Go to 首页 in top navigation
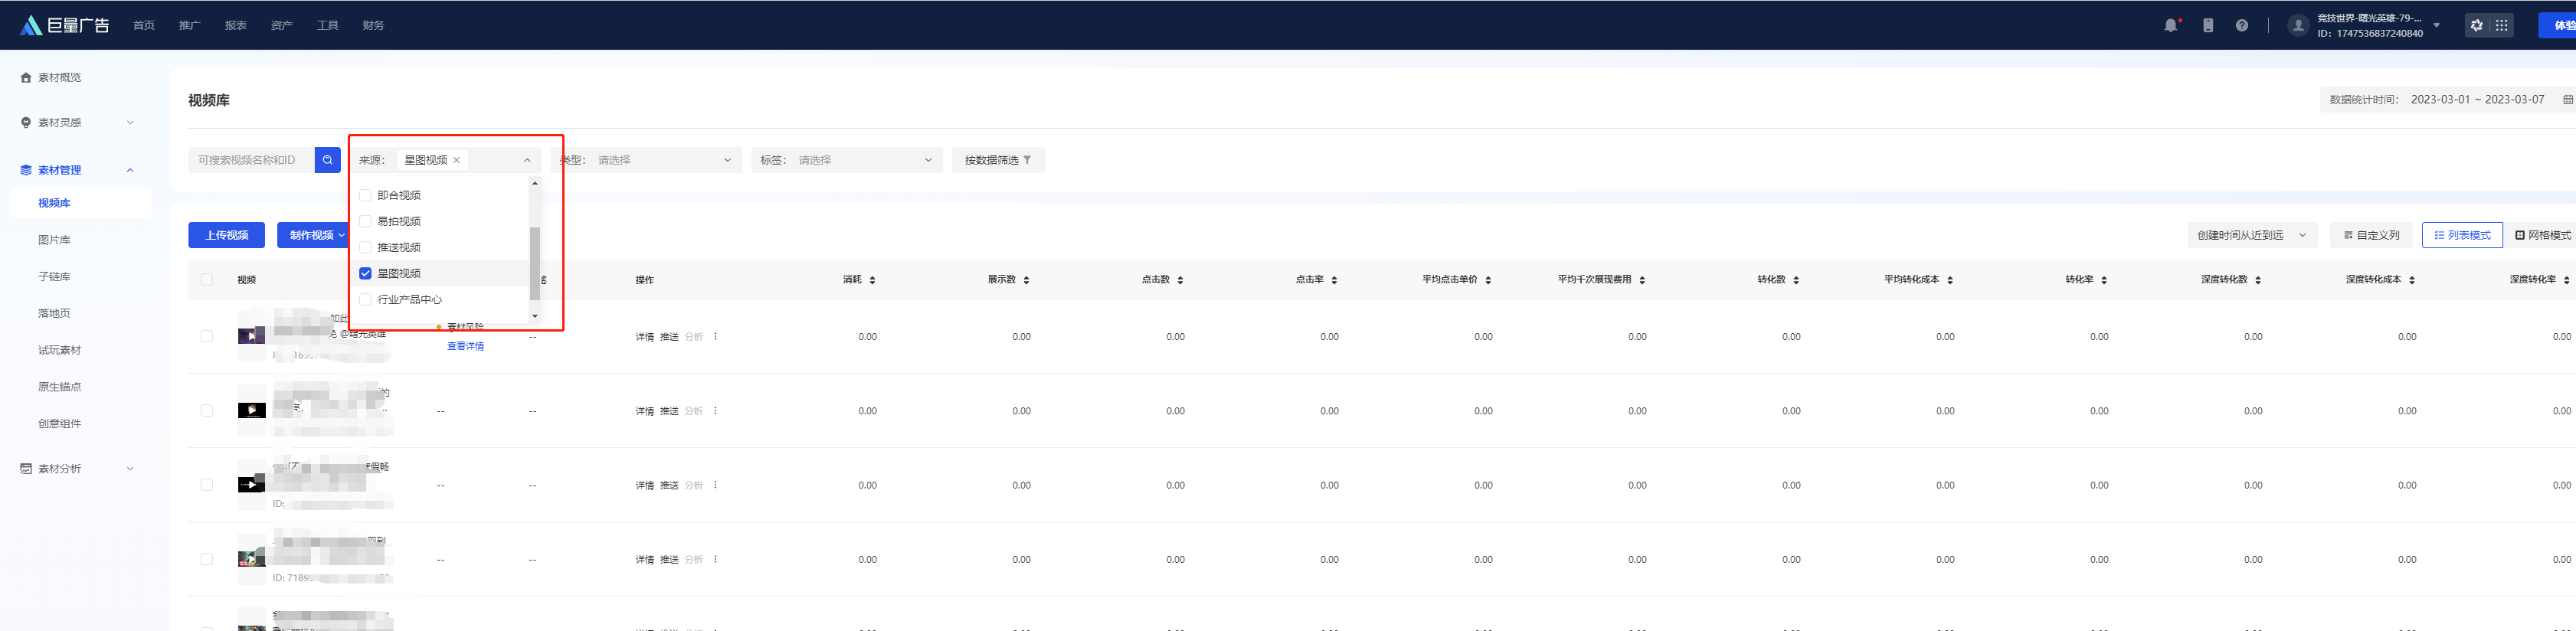2576x631 pixels. click(144, 25)
